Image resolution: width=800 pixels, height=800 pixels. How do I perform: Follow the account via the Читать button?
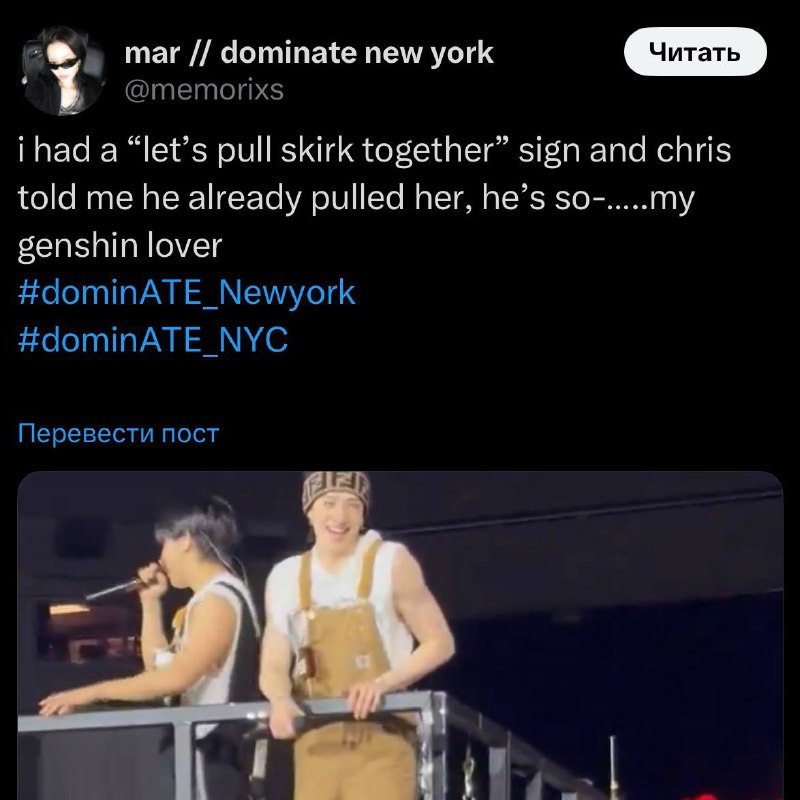694,52
